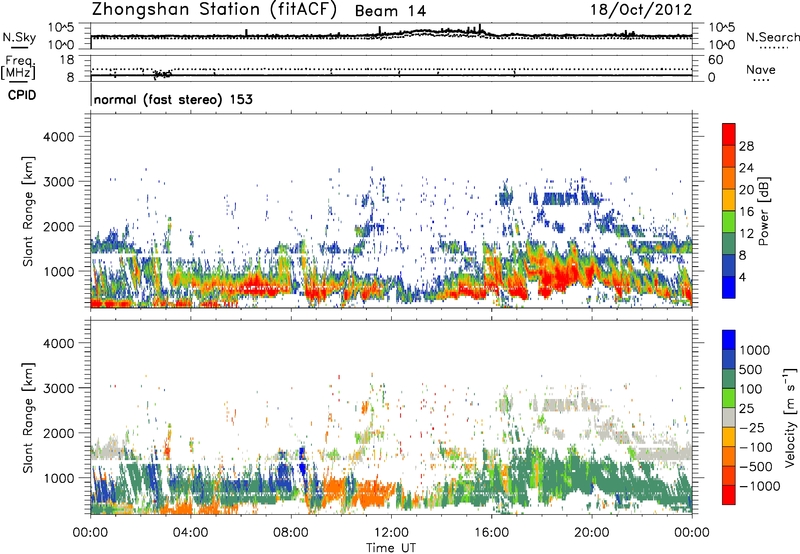The image size is (800, 554).
Task: Click the 2000 tick in velocity panel
Action: tap(59, 433)
